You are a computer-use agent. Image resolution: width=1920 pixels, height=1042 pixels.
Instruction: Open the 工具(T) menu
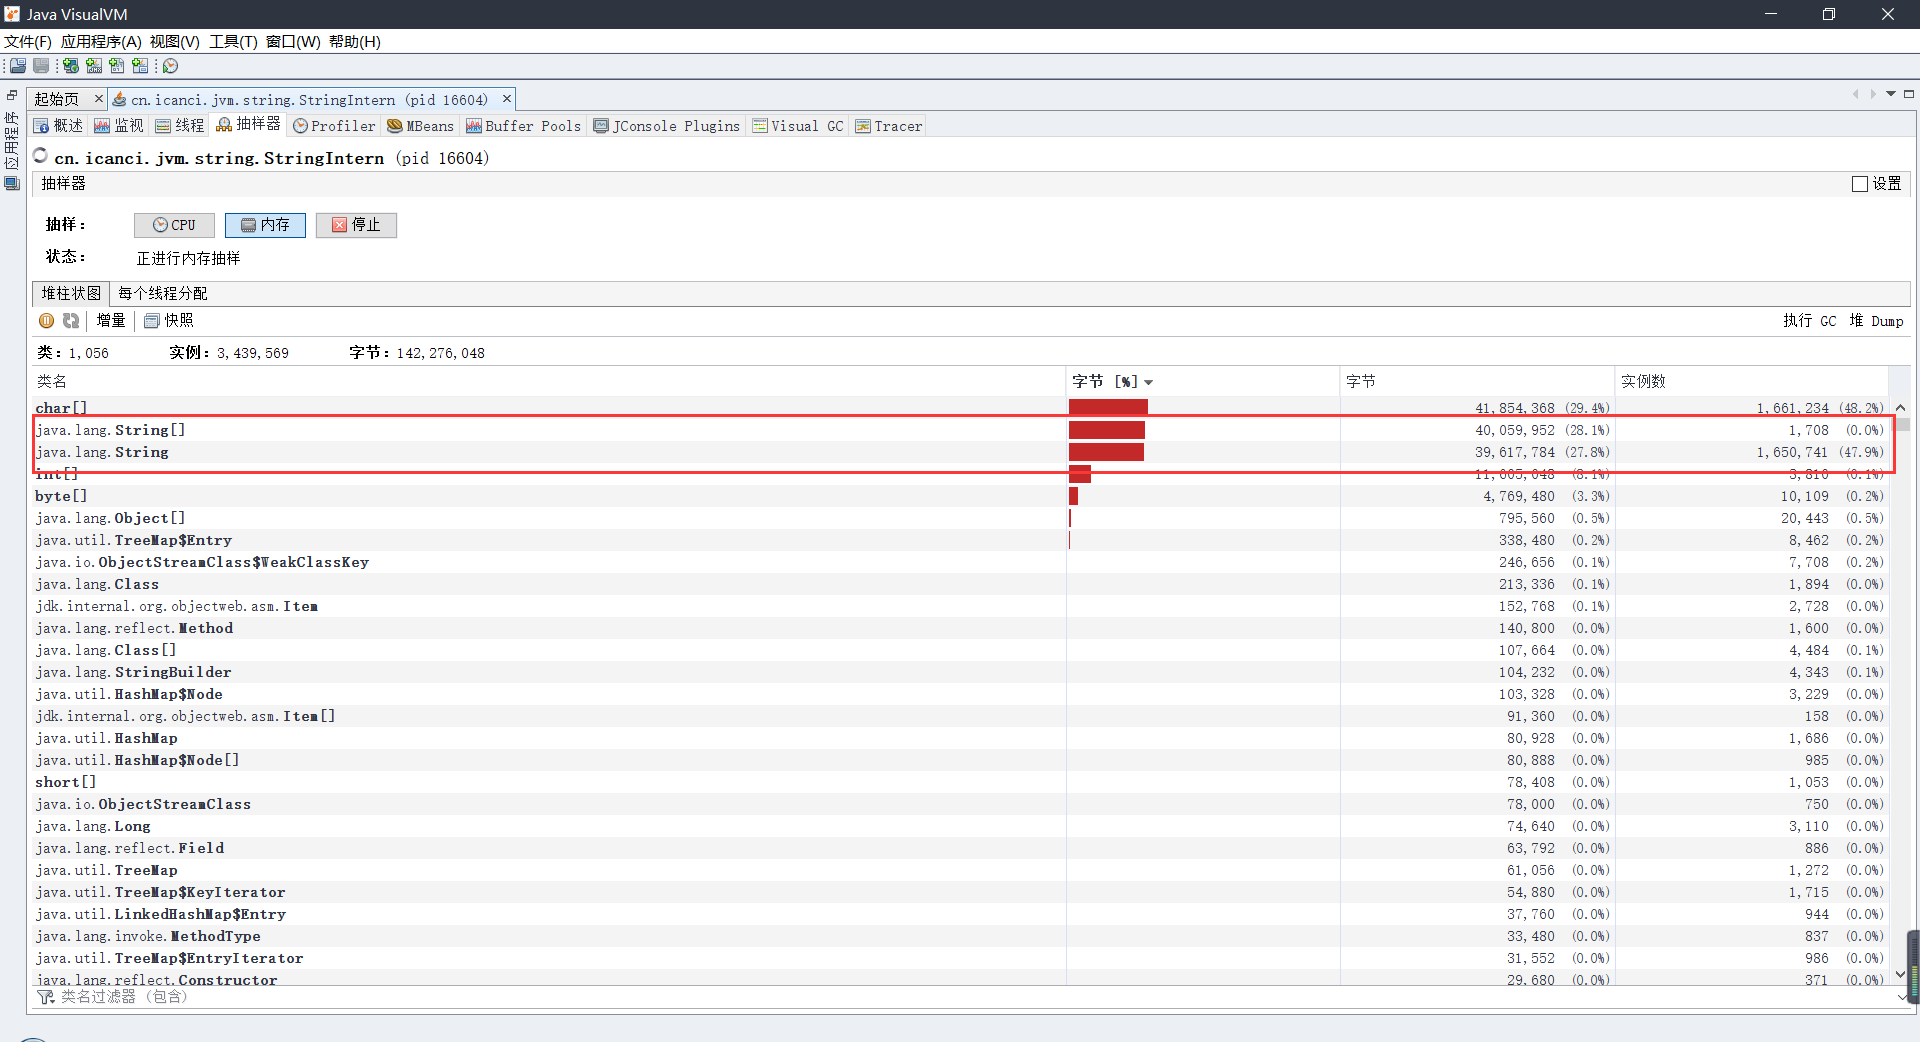(233, 42)
